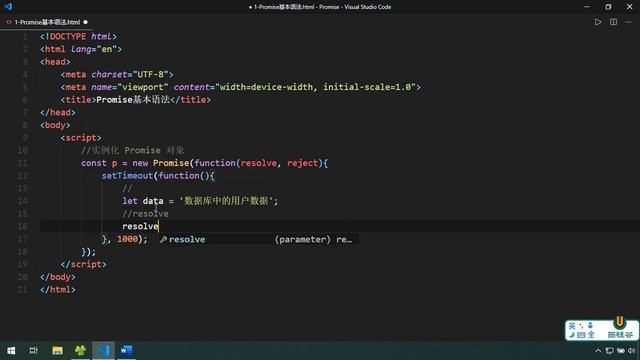640x360 pixels.
Task: Click the '1000' timeout value
Action: pos(127,239)
